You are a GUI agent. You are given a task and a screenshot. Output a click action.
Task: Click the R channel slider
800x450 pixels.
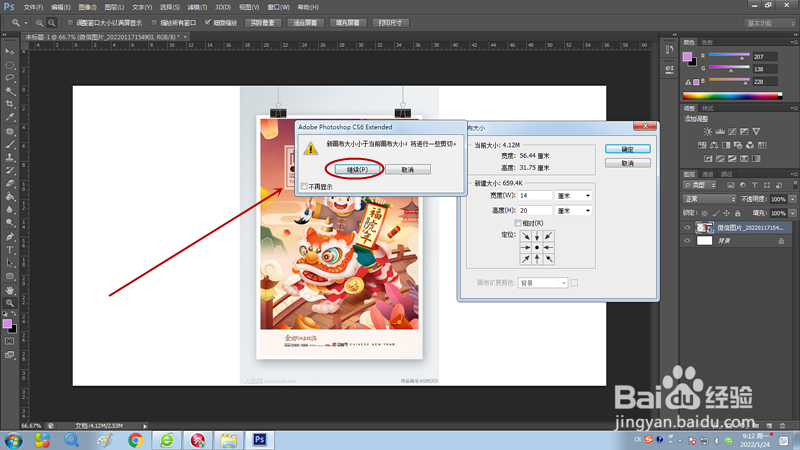pos(729,55)
